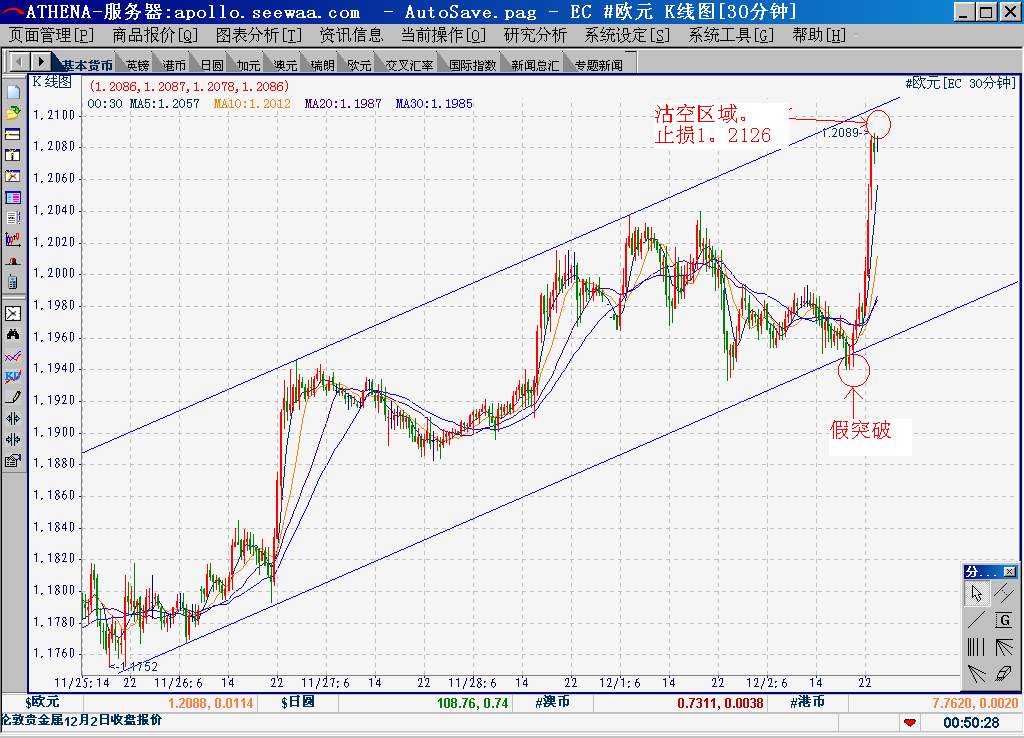Click the blank new page icon
Viewport: 1024px width, 738px height.
coord(13,92)
